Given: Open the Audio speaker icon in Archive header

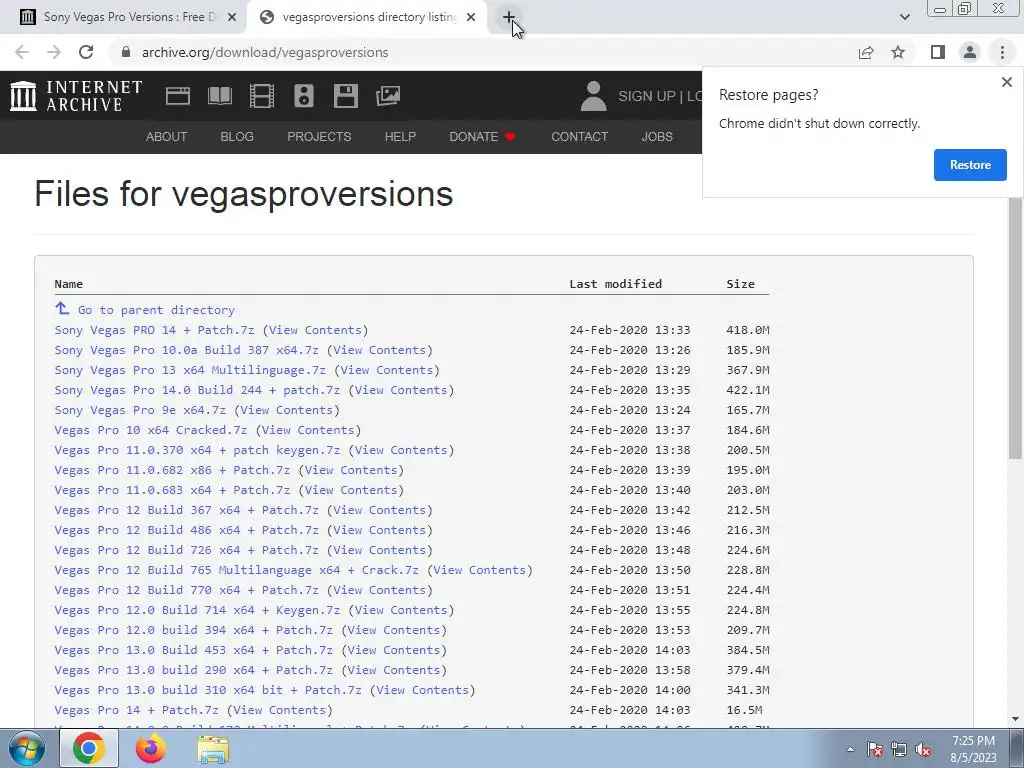Looking at the screenshot, I should 304,96.
